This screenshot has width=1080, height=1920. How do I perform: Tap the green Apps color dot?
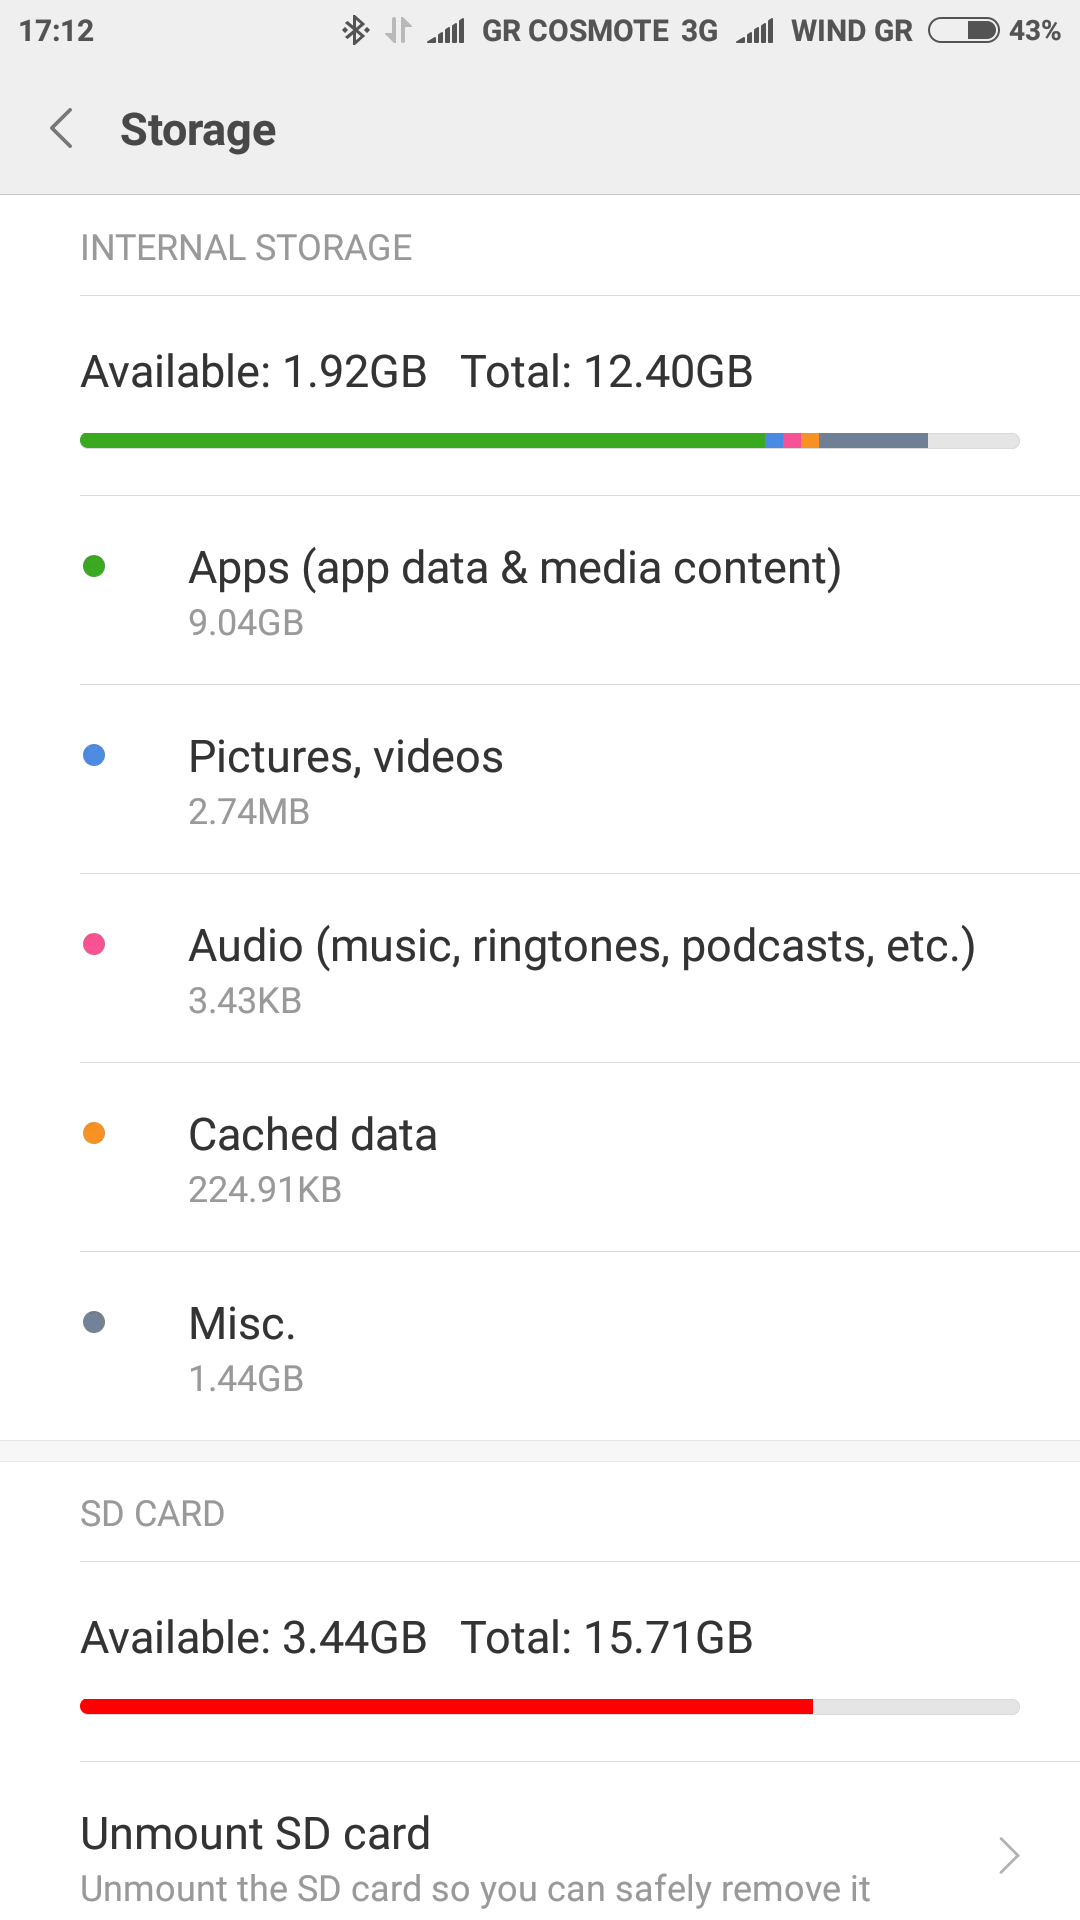[94, 567]
